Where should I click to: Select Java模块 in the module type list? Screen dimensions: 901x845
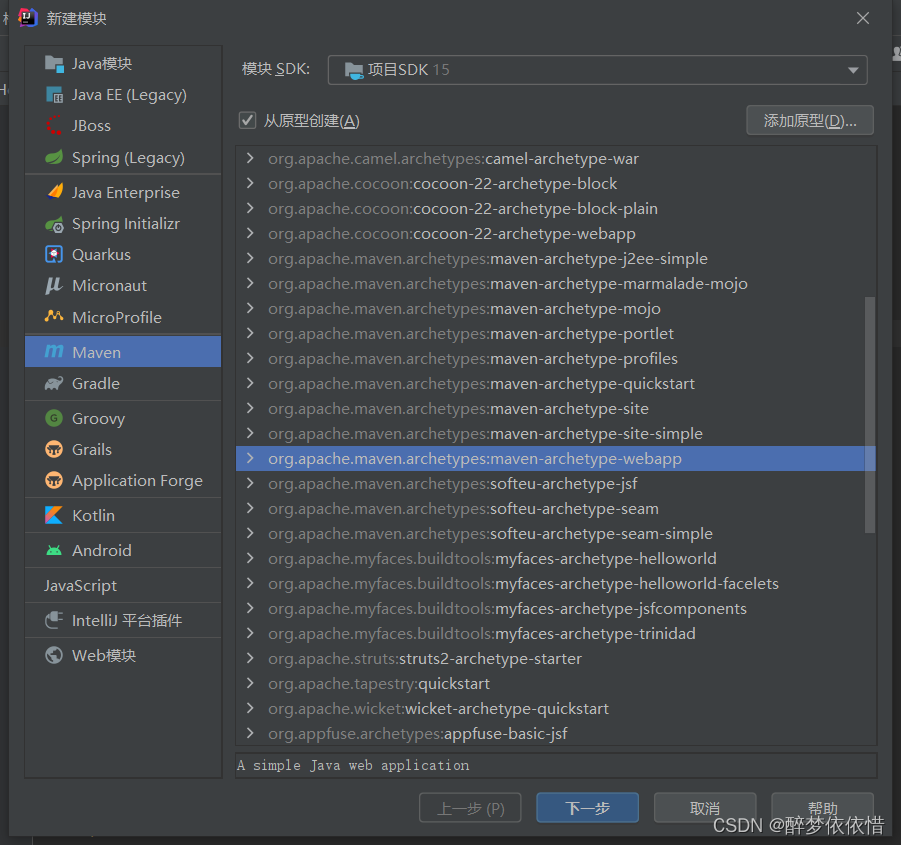pyautogui.click(x=123, y=64)
